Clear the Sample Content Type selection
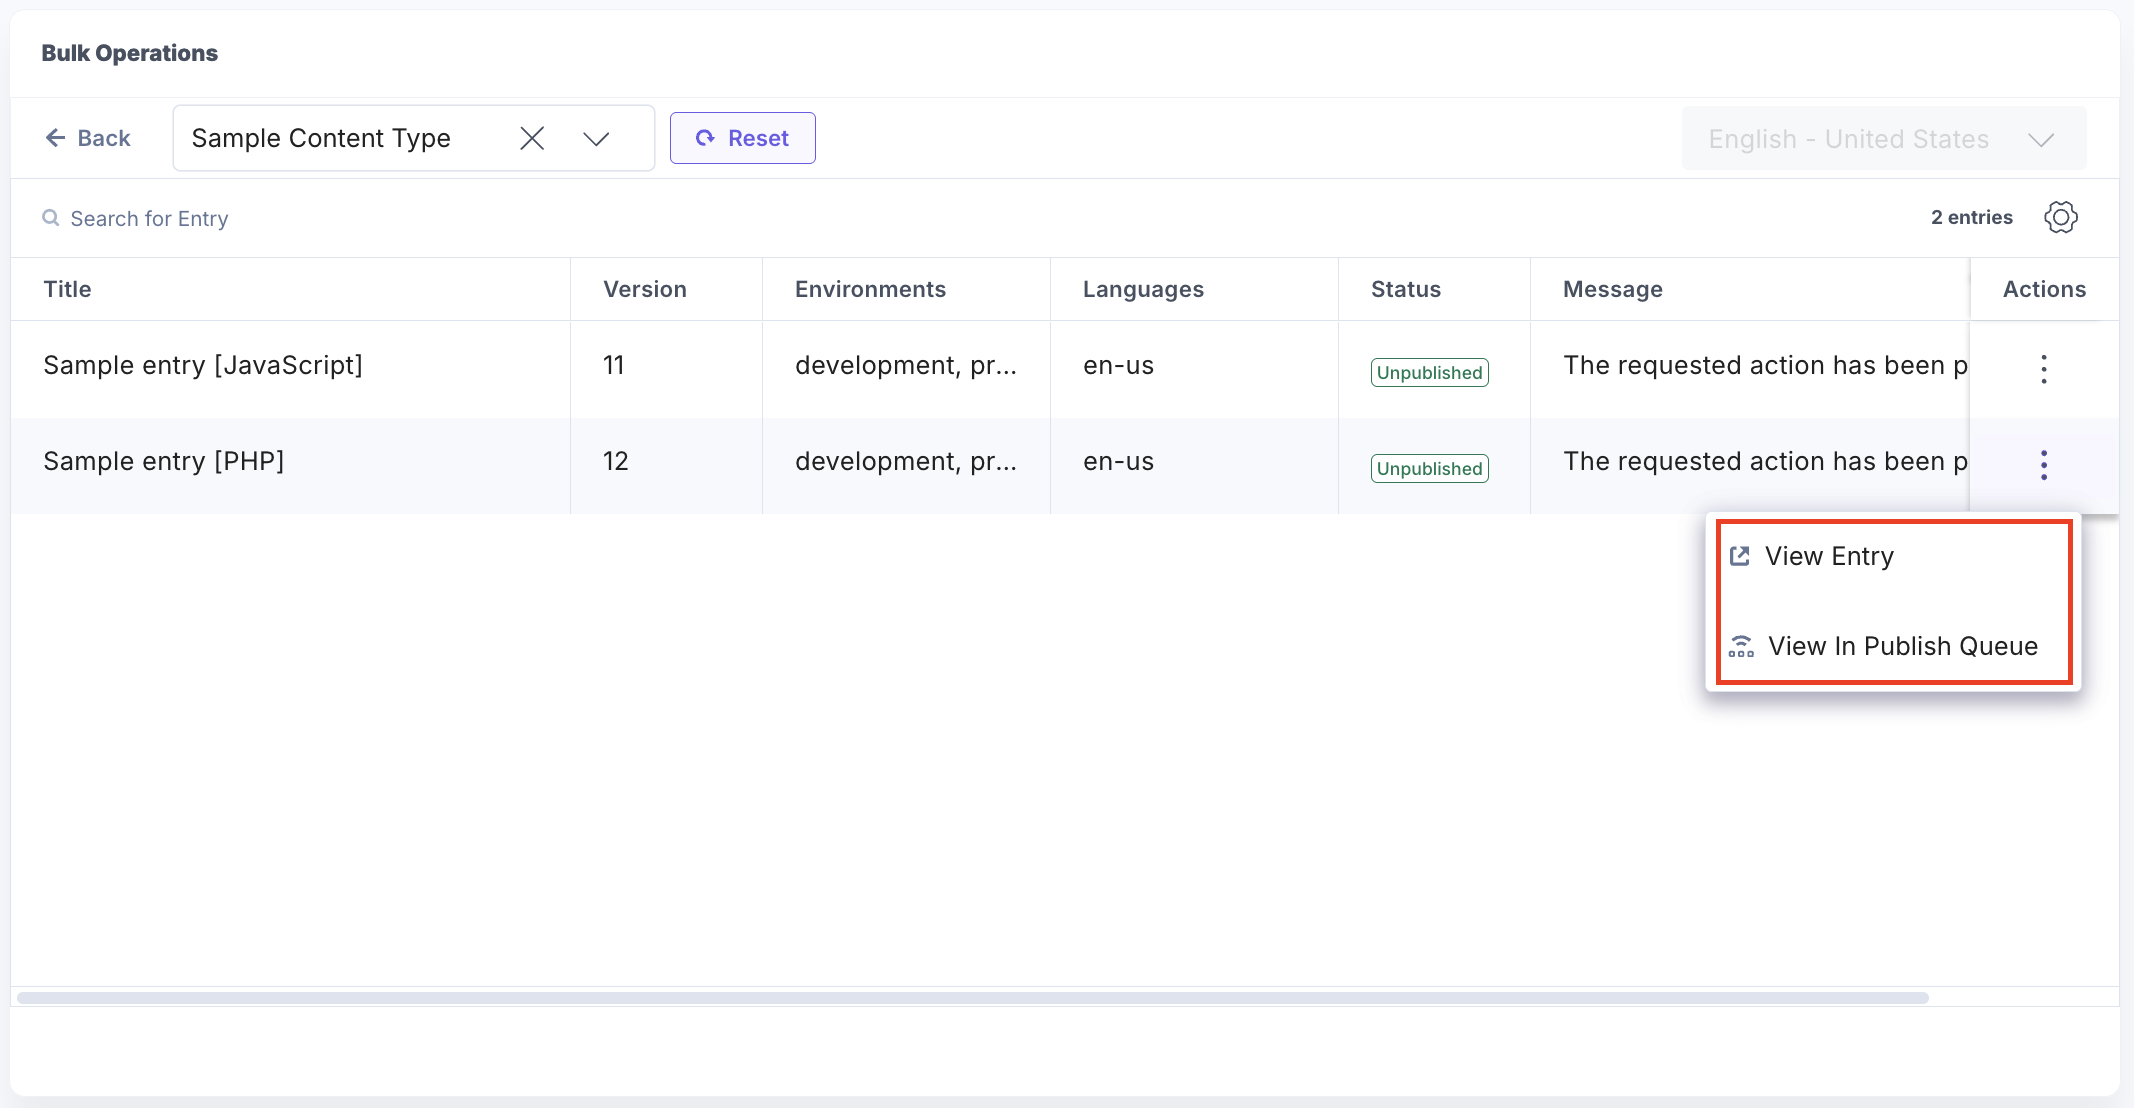This screenshot has height=1108, width=2134. point(532,138)
